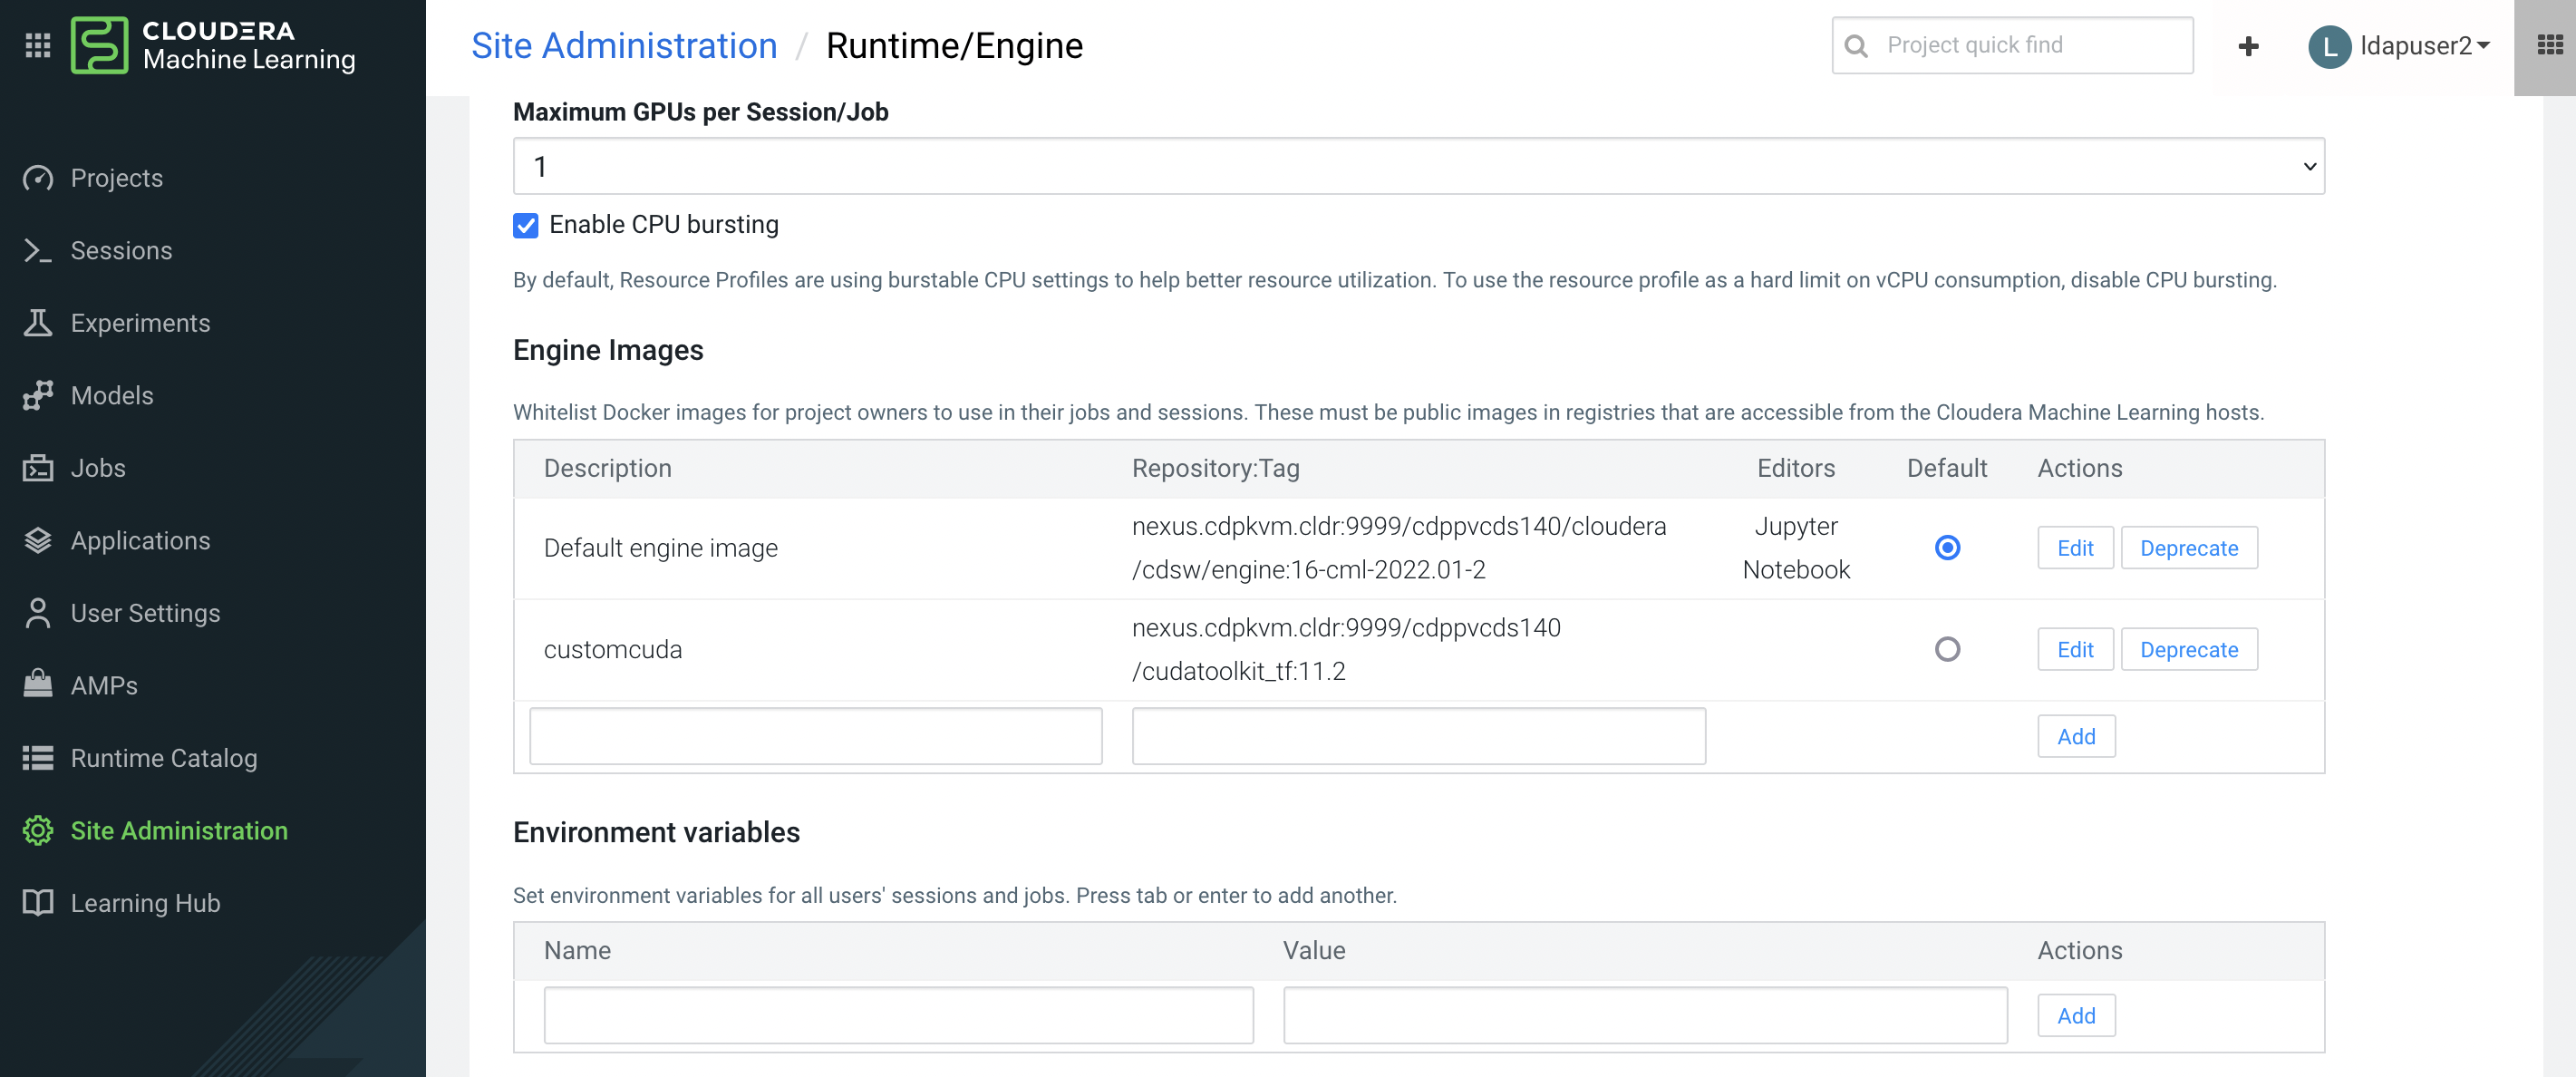
Task: Click the Projects gauge icon in sidebar
Action: tap(37, 178)
